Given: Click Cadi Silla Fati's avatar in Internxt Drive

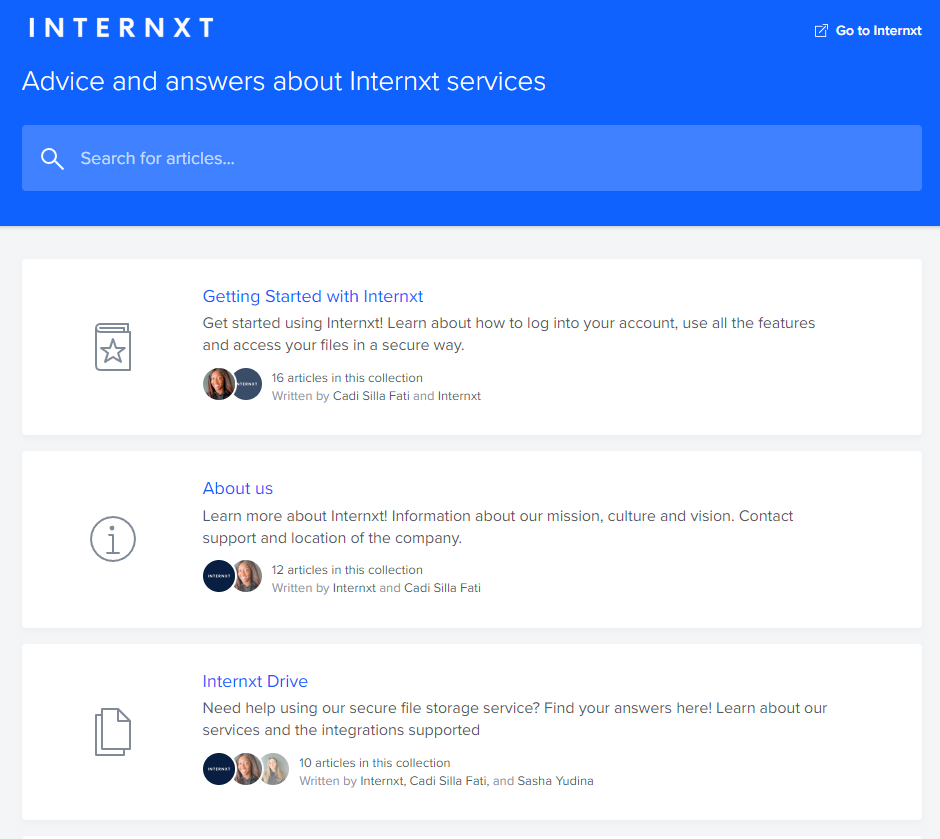Looking at the screenshot, I should (x=246, y=769).
